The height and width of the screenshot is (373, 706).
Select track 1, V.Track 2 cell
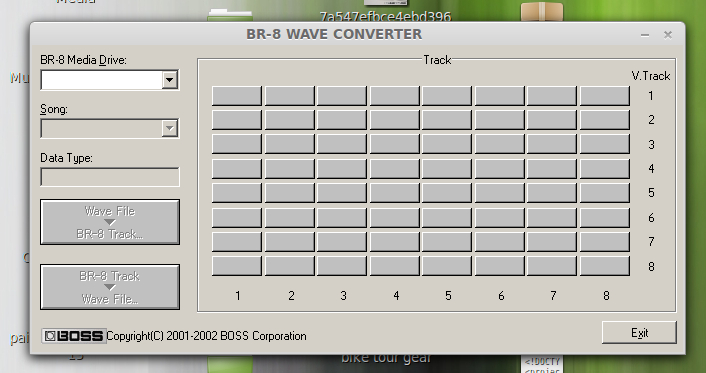click(x=237, y=120)
